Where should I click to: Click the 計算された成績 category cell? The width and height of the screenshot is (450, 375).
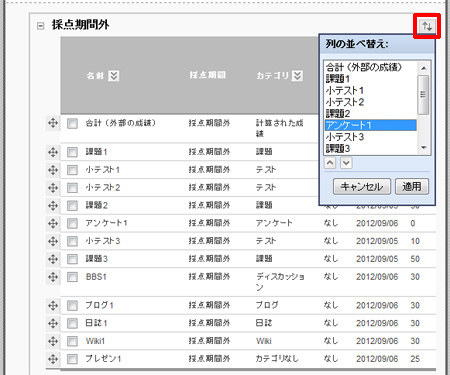click(x=279, y=128)
